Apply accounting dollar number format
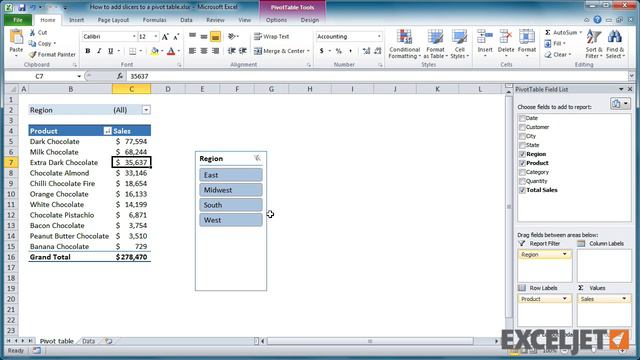The width and height of the screenshot is (640, 360). pyautogui.click(x=322, y=51)
